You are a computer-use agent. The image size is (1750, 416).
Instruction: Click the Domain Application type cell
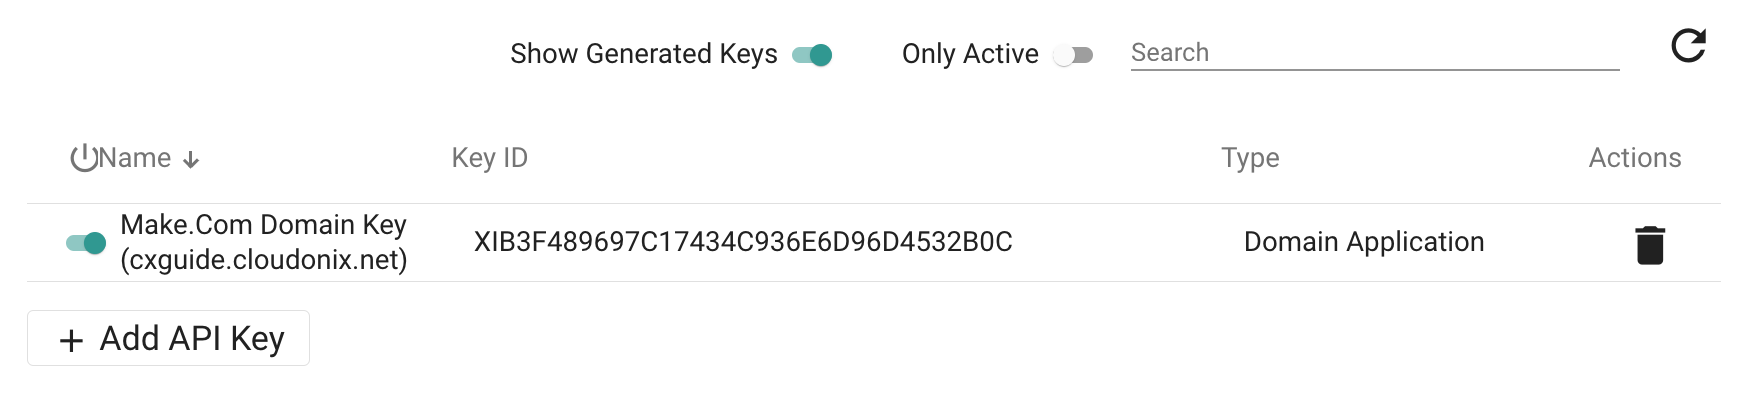coord(1363,242)
